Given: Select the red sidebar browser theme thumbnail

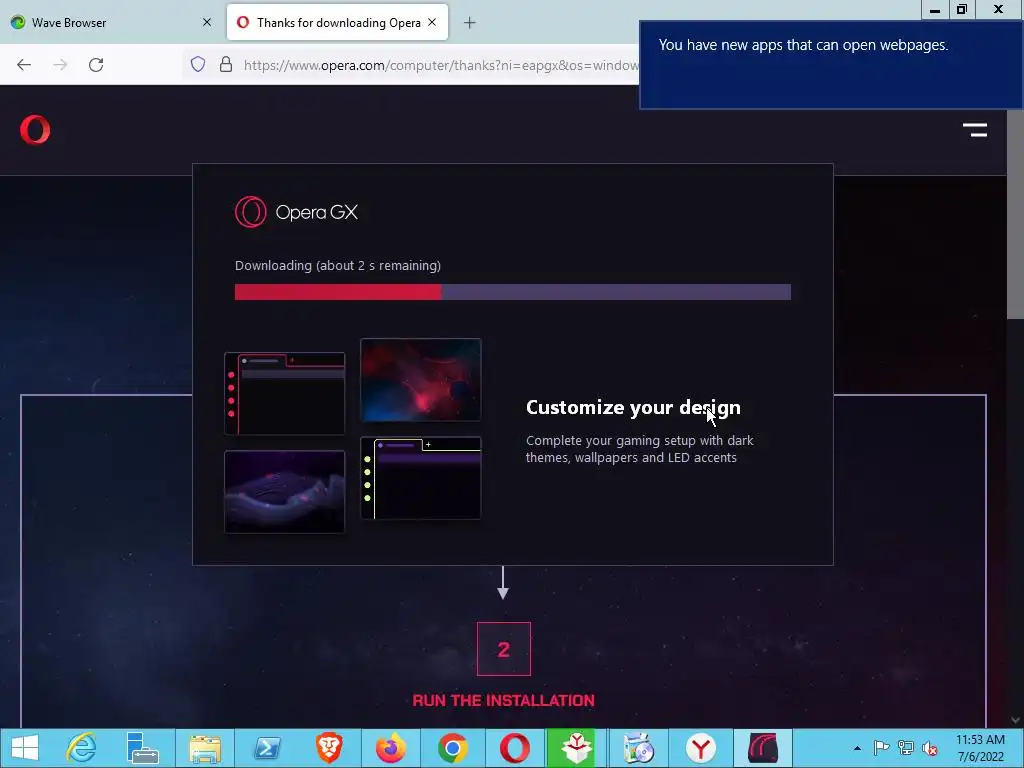Looking at the screenshot, I should coord(284,394).
